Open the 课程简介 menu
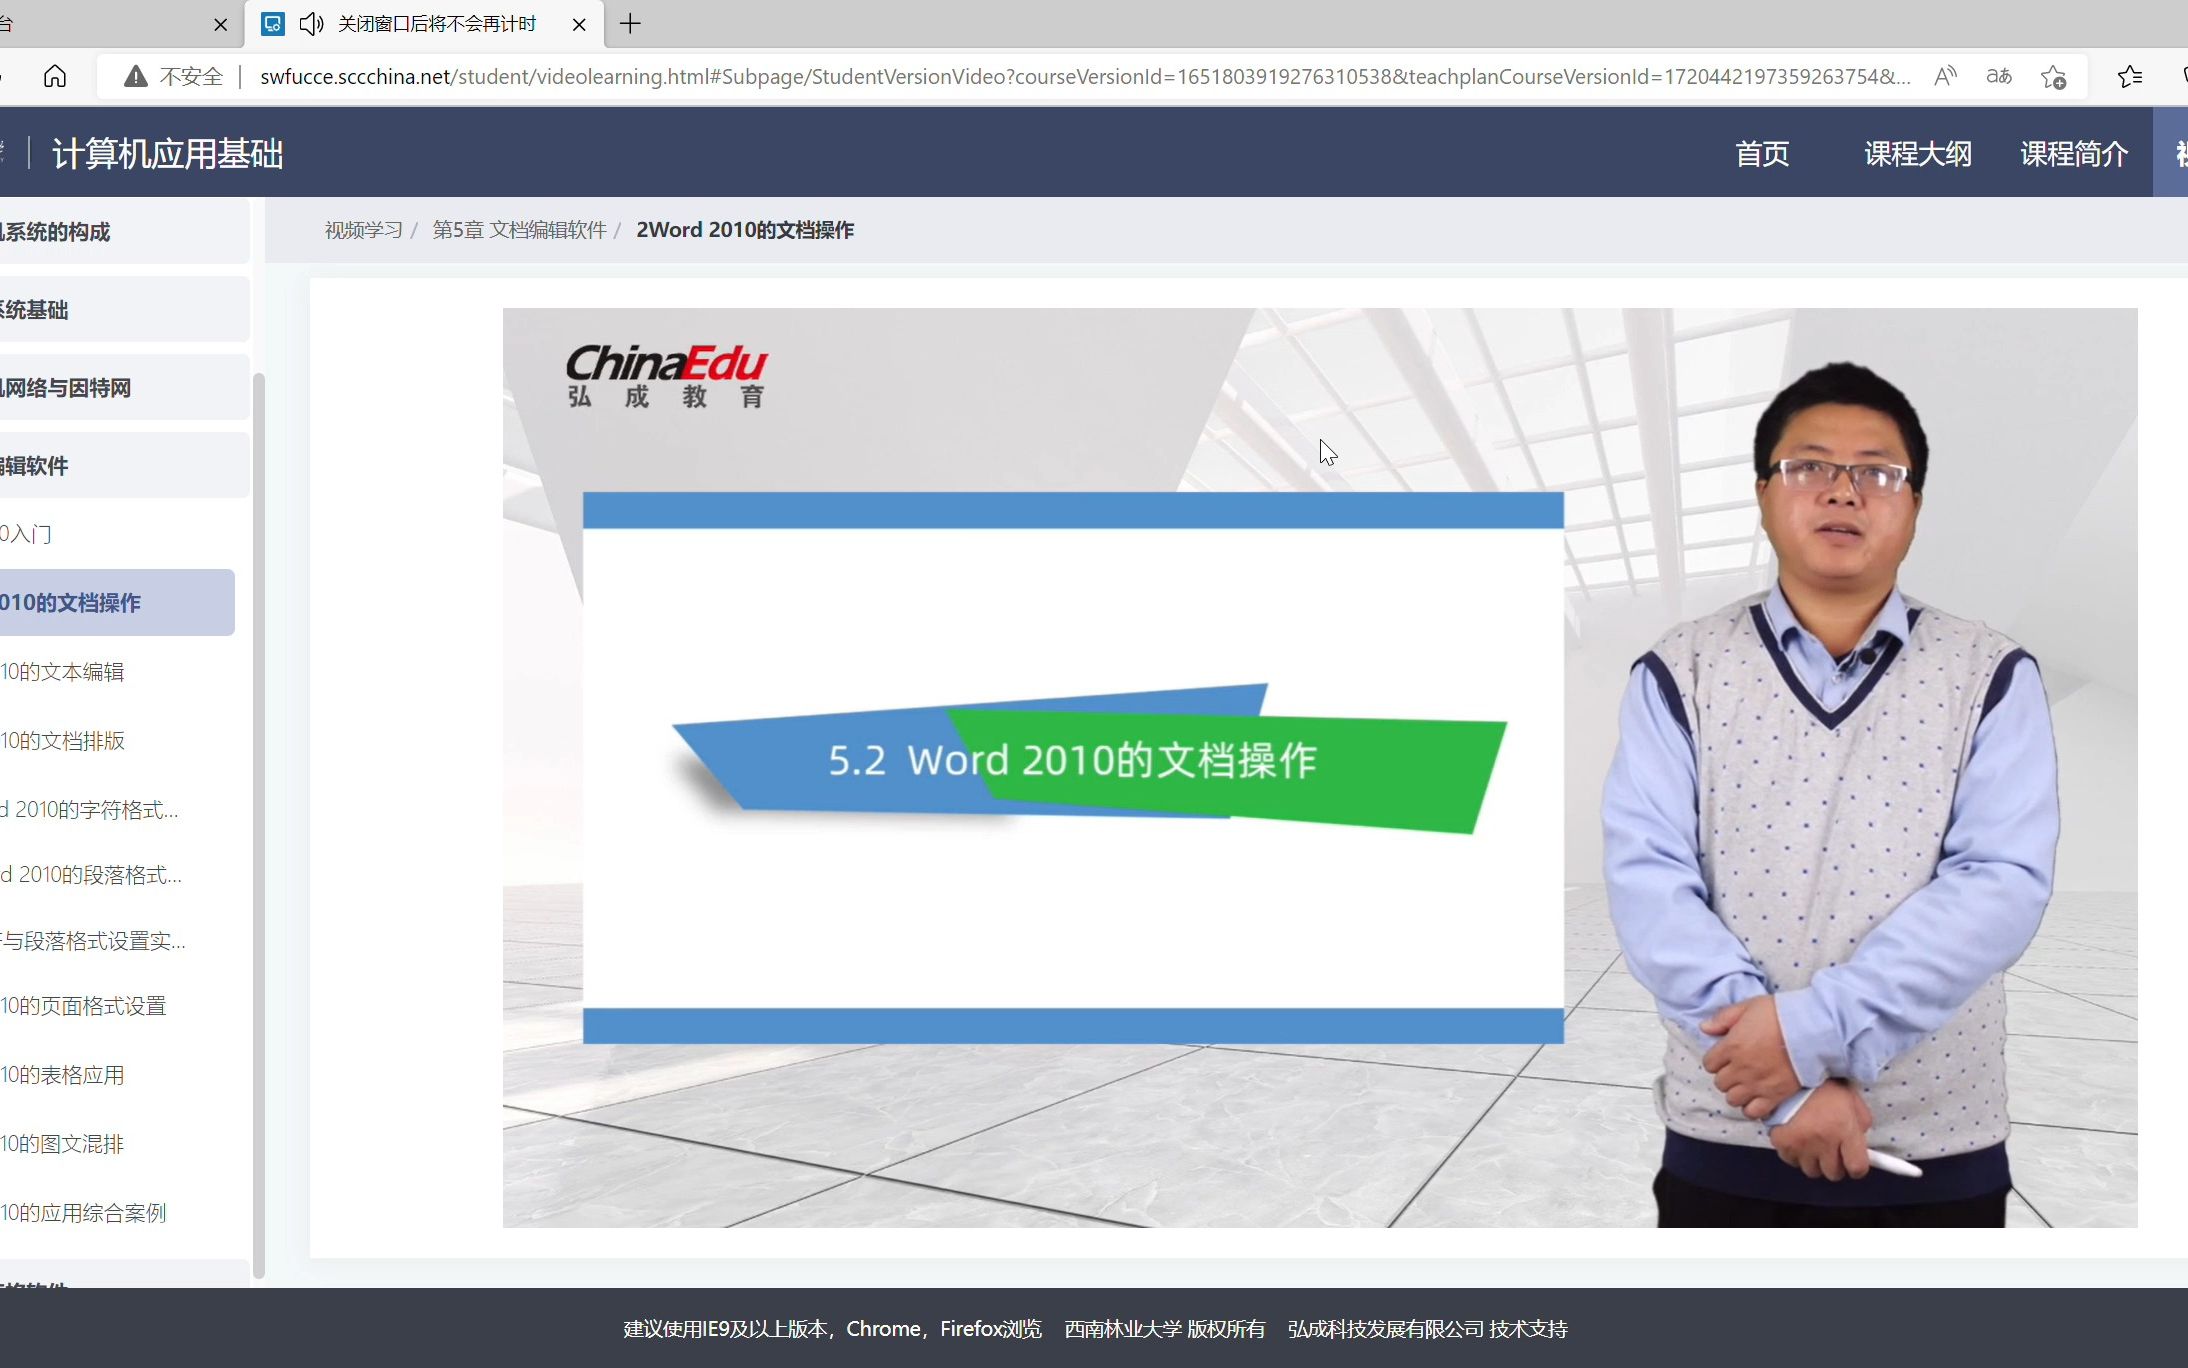The width and height of the screenshot is (2188, 1368). point(2074,154)
